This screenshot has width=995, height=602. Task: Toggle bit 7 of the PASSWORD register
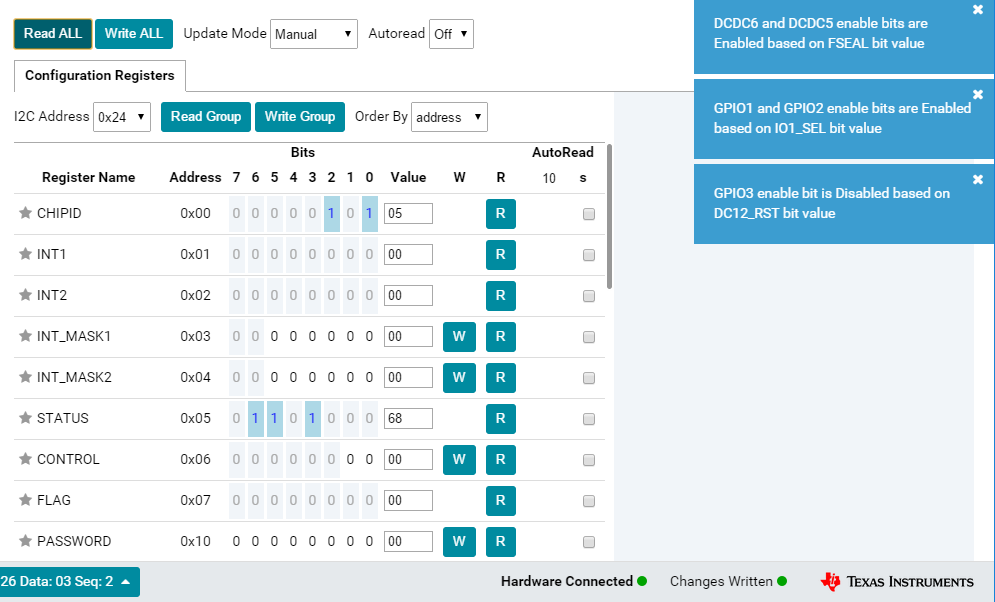point(236,541)
